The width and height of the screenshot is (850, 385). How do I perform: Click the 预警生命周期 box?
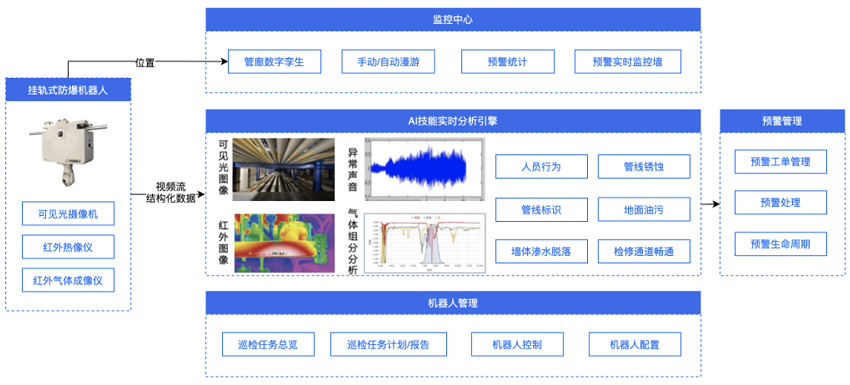pyautogui.click(x=781, y=244)
